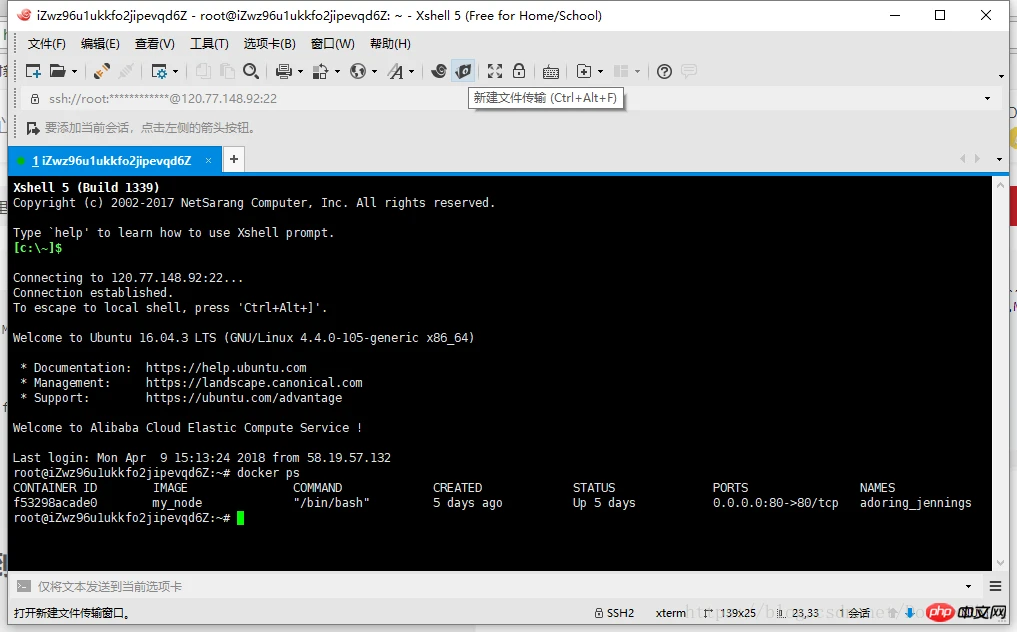Click container ID f53298acade0 text

pos(55,503)
